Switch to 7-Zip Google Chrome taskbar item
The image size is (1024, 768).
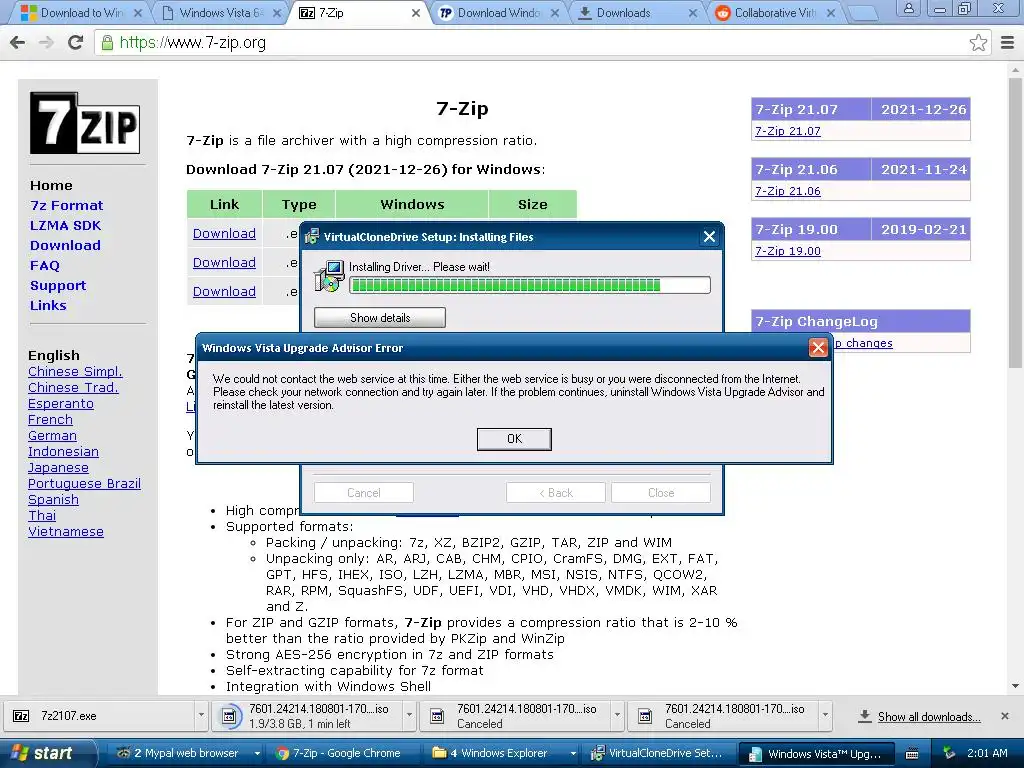pyautogui.click(x=346, y=753)
